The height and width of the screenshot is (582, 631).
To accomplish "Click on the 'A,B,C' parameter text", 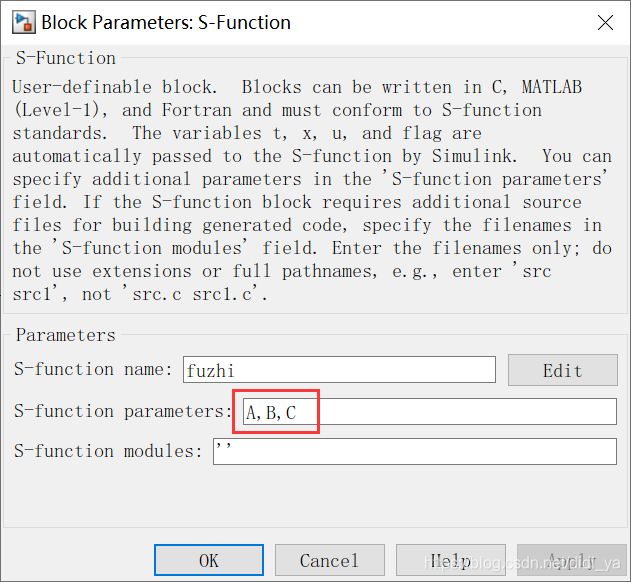I will (271, 413).
